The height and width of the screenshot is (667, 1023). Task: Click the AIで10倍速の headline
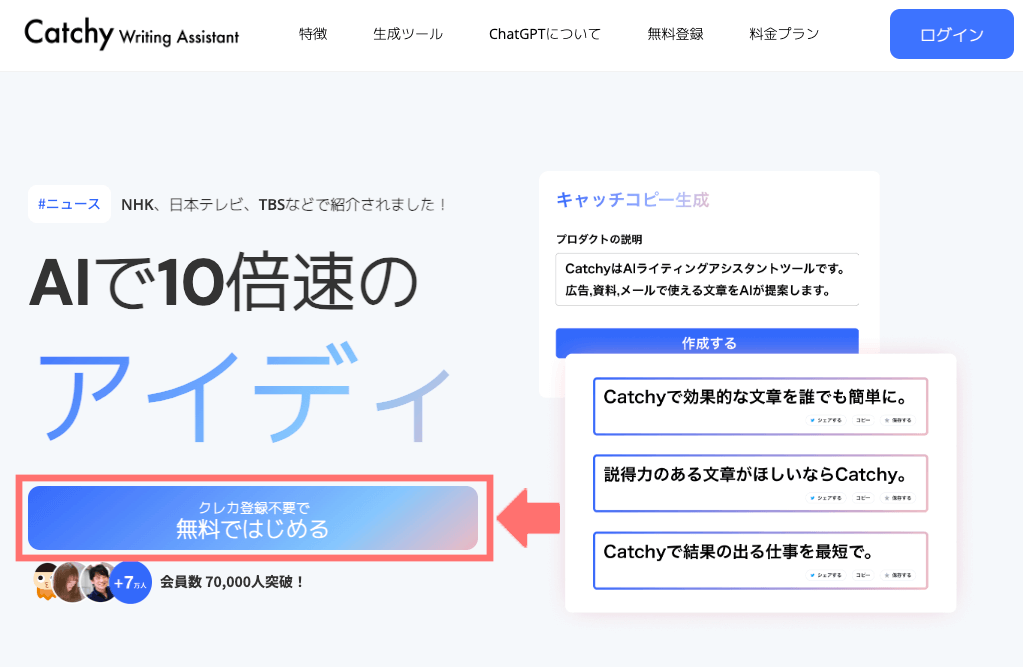point(224,281)
